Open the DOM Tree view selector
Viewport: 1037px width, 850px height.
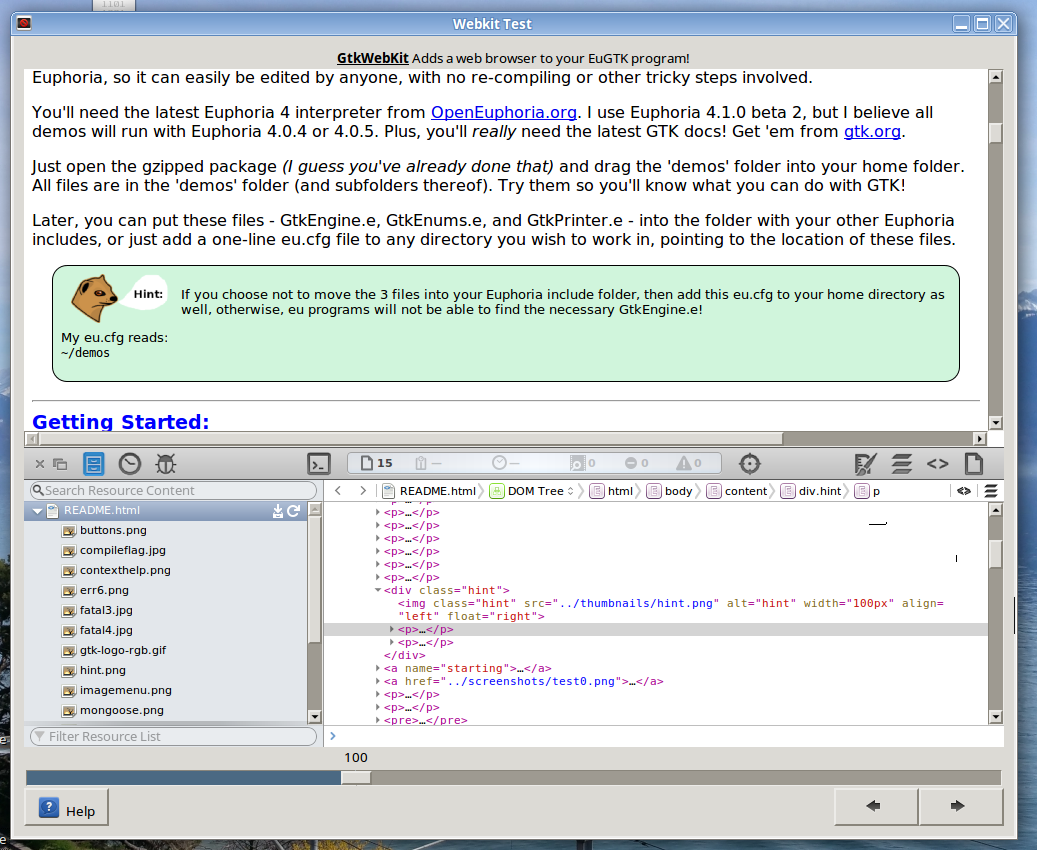tap(533, 491)
